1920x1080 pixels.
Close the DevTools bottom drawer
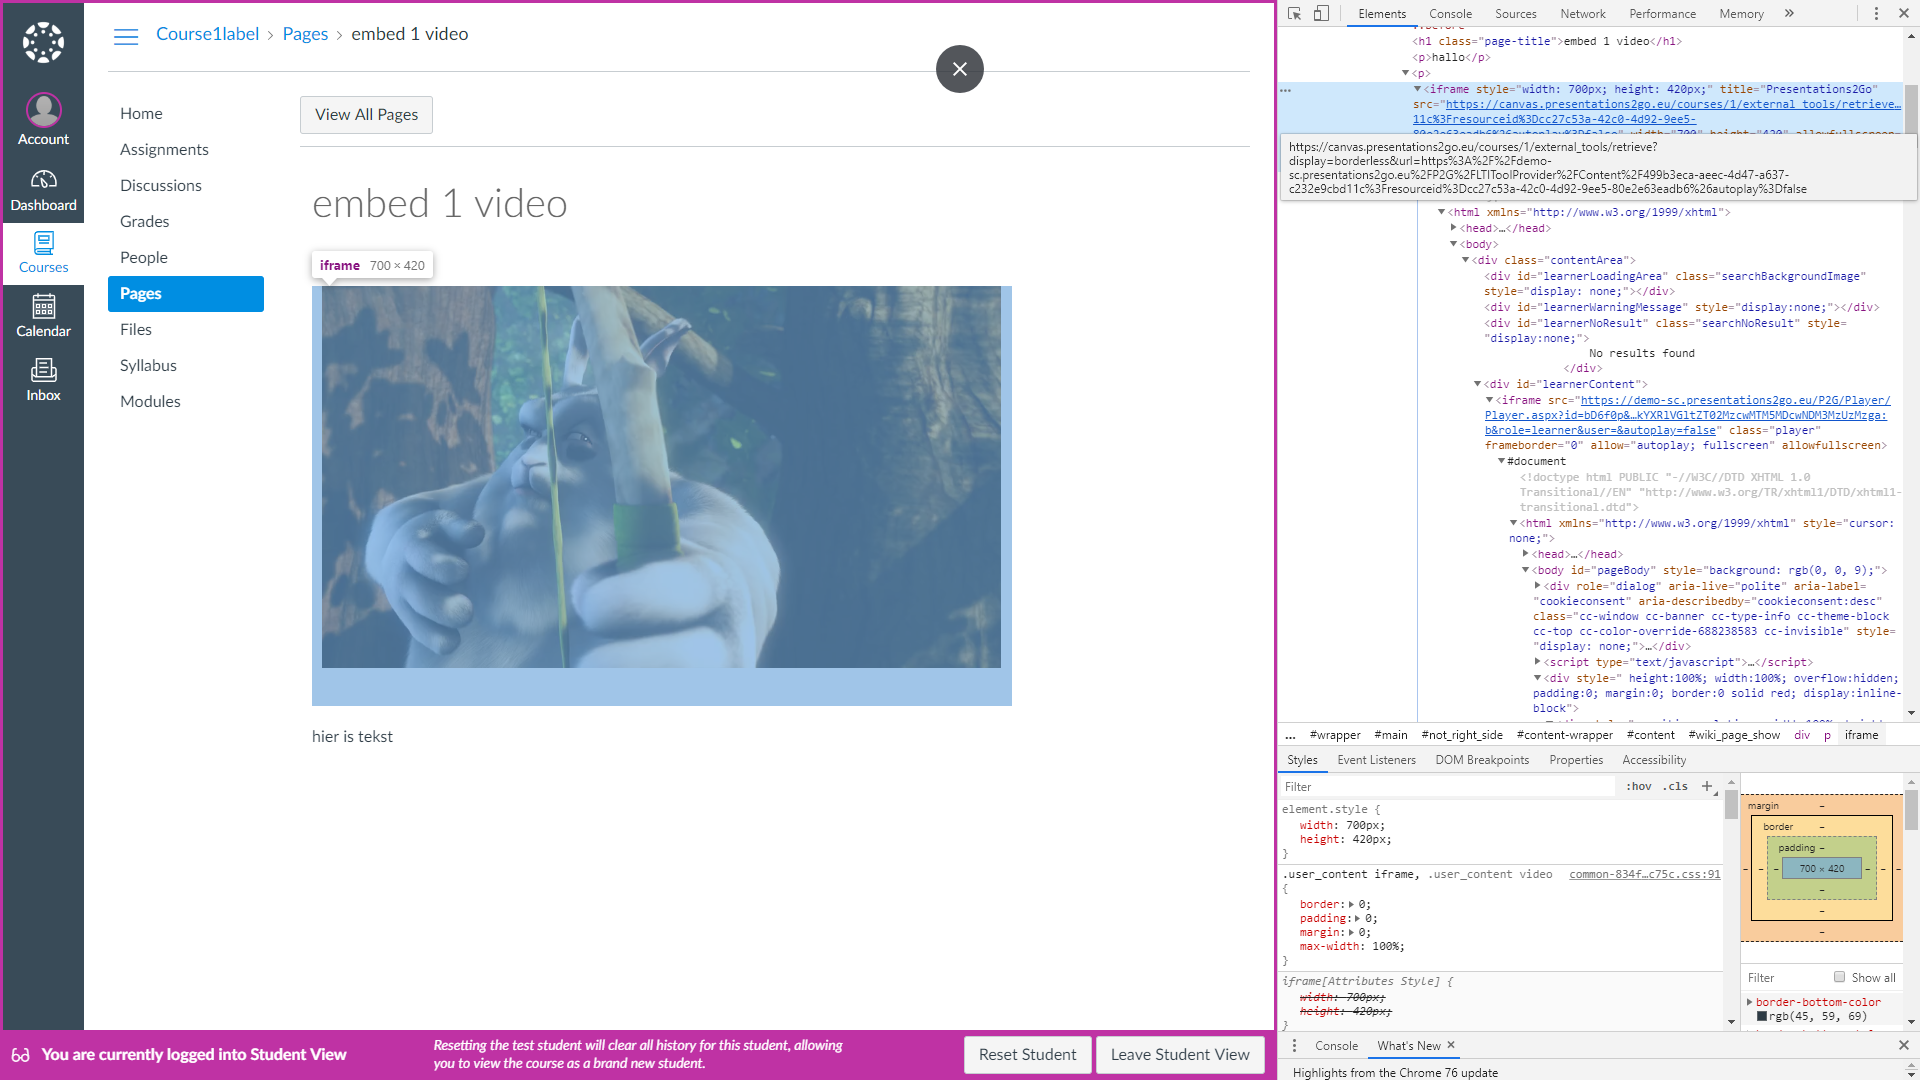pos(1904,1045)
